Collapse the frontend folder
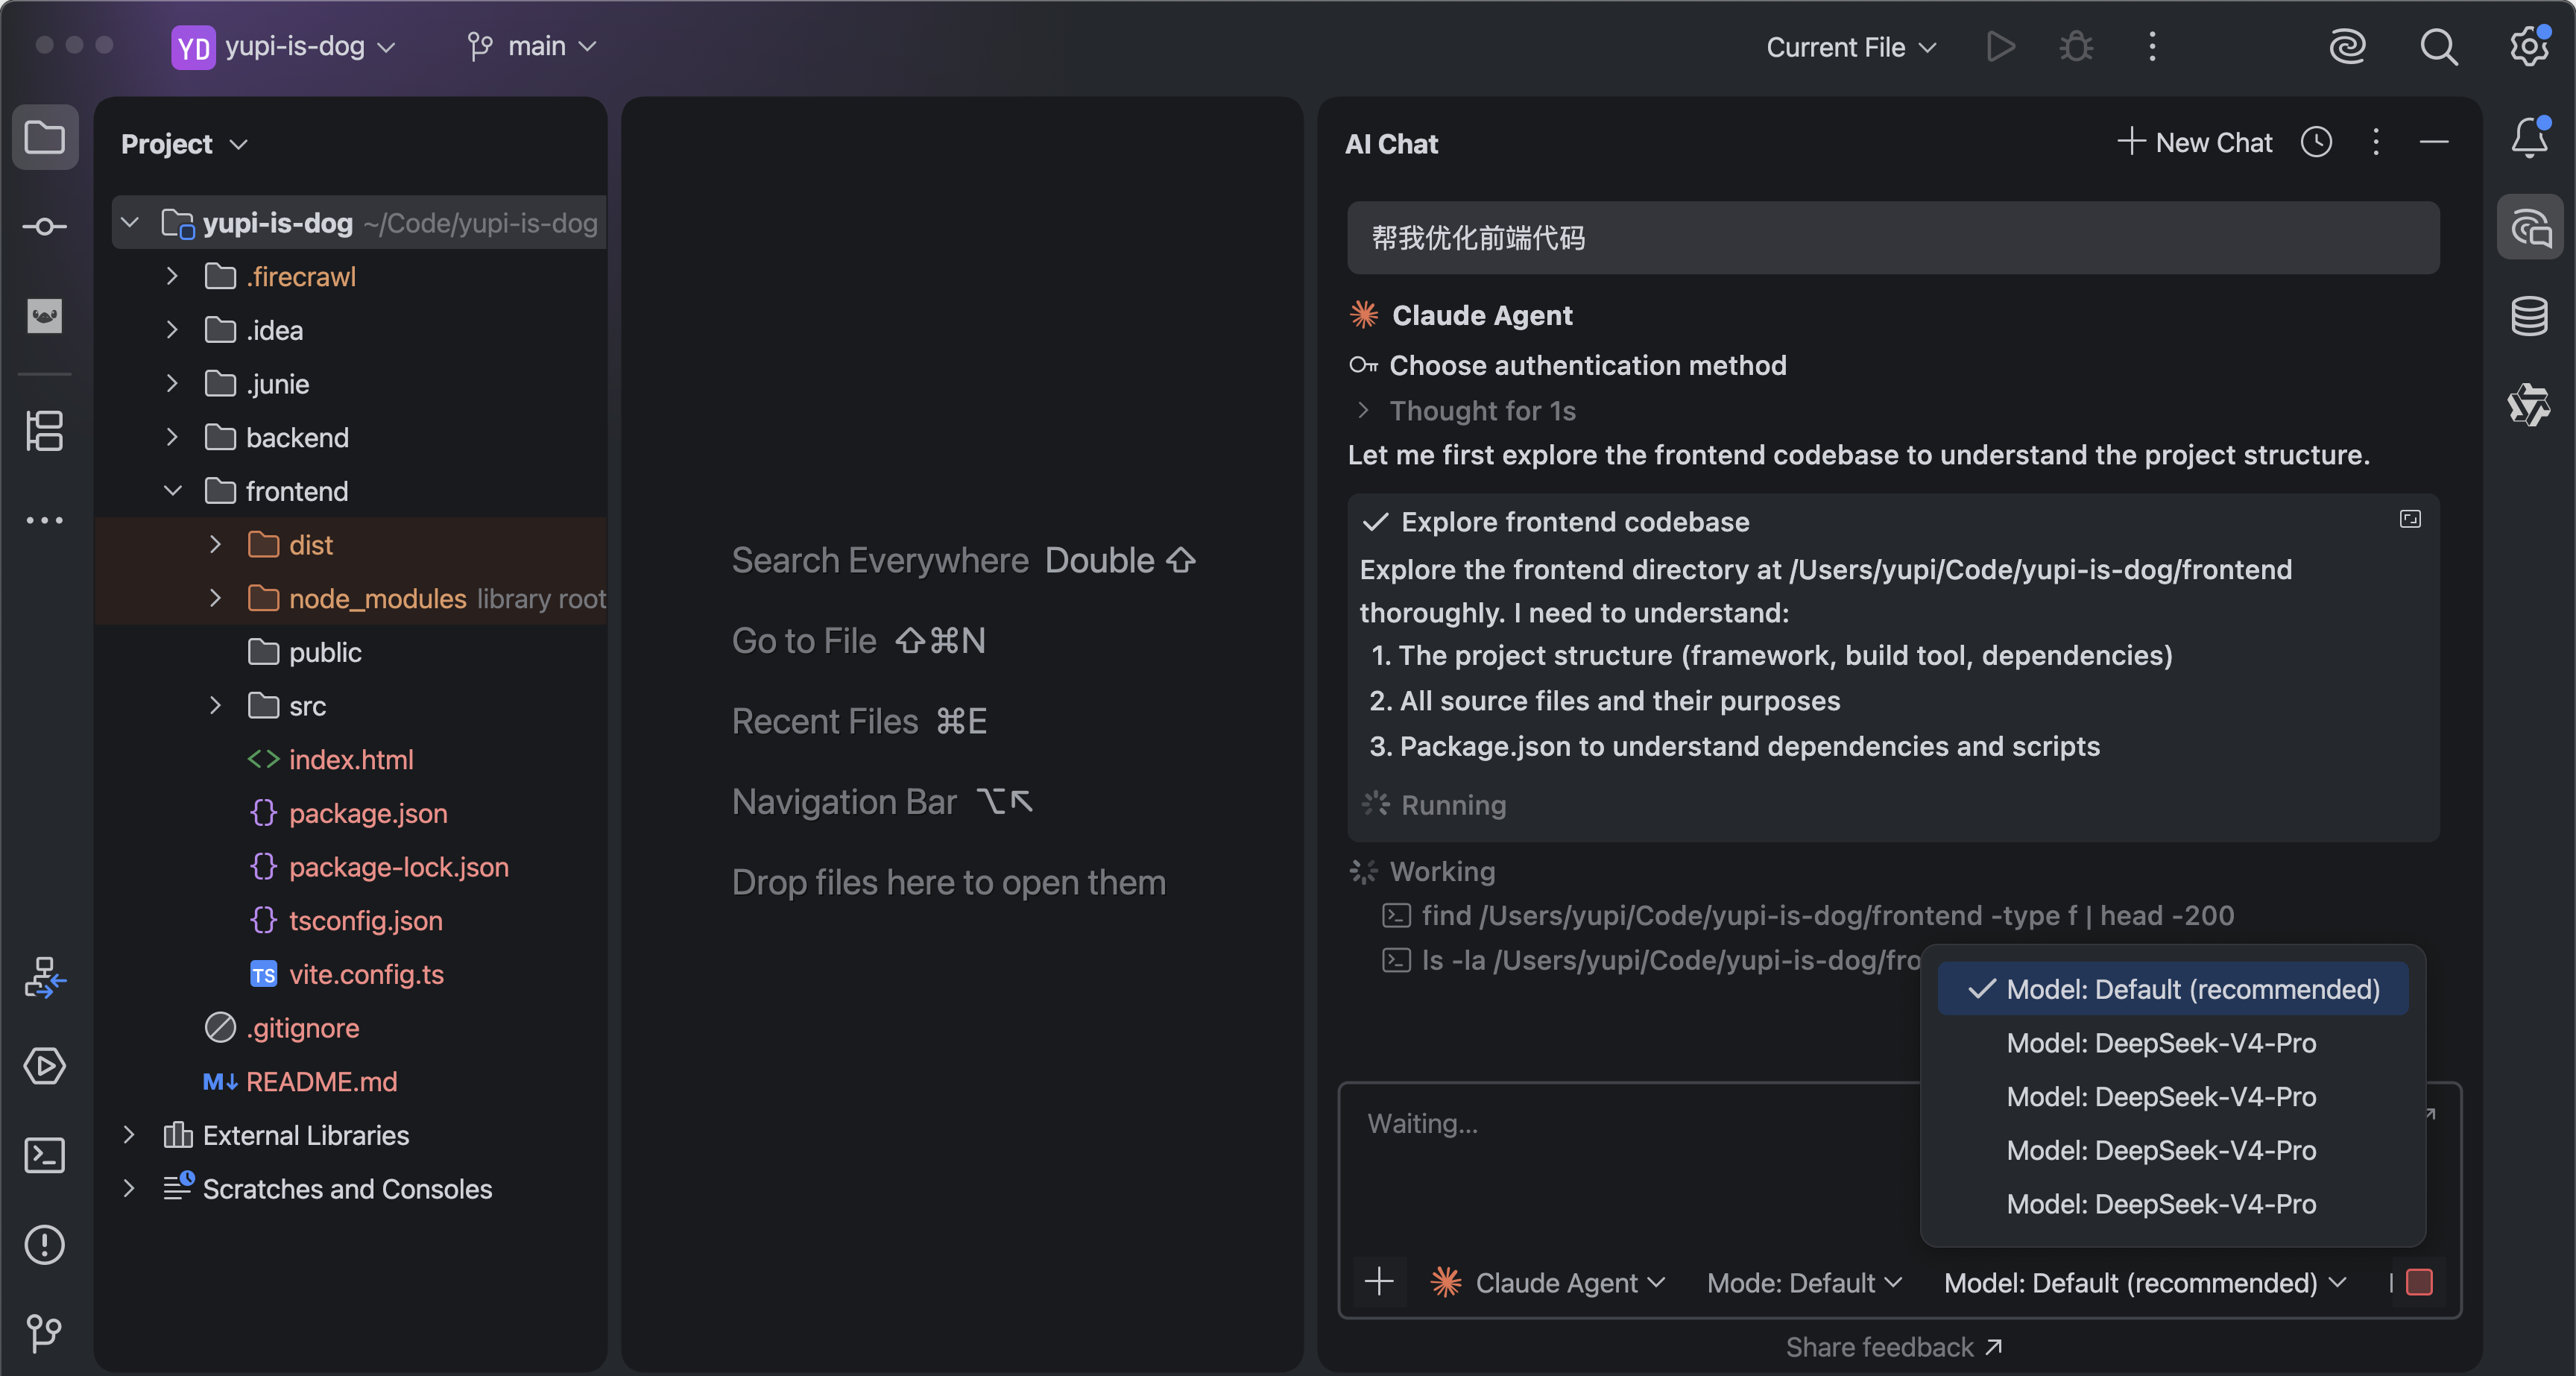Viewport: 2576px width, 1376px height. (172, 491)
